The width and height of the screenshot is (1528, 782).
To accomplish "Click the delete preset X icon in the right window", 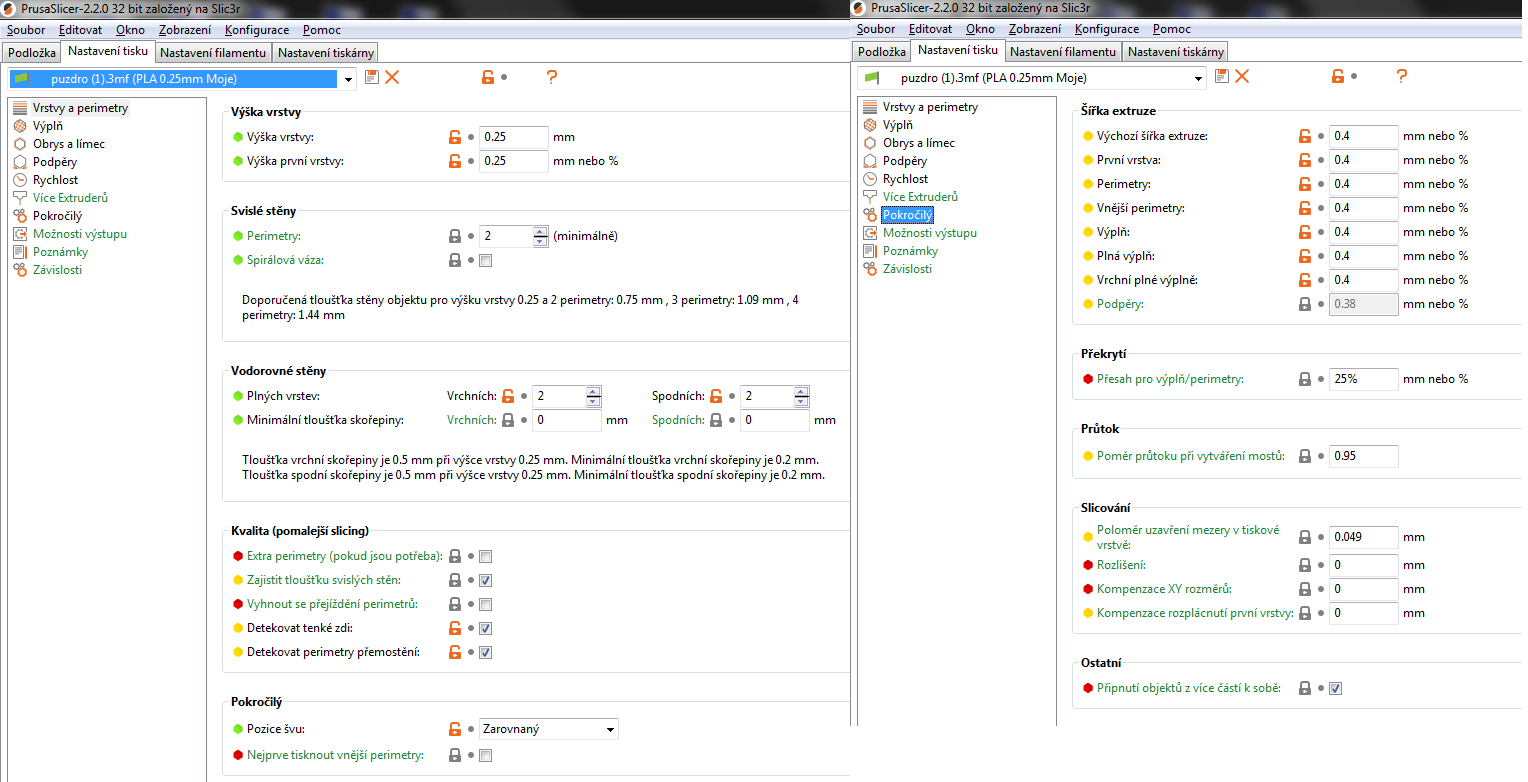I will [1242, 76].
